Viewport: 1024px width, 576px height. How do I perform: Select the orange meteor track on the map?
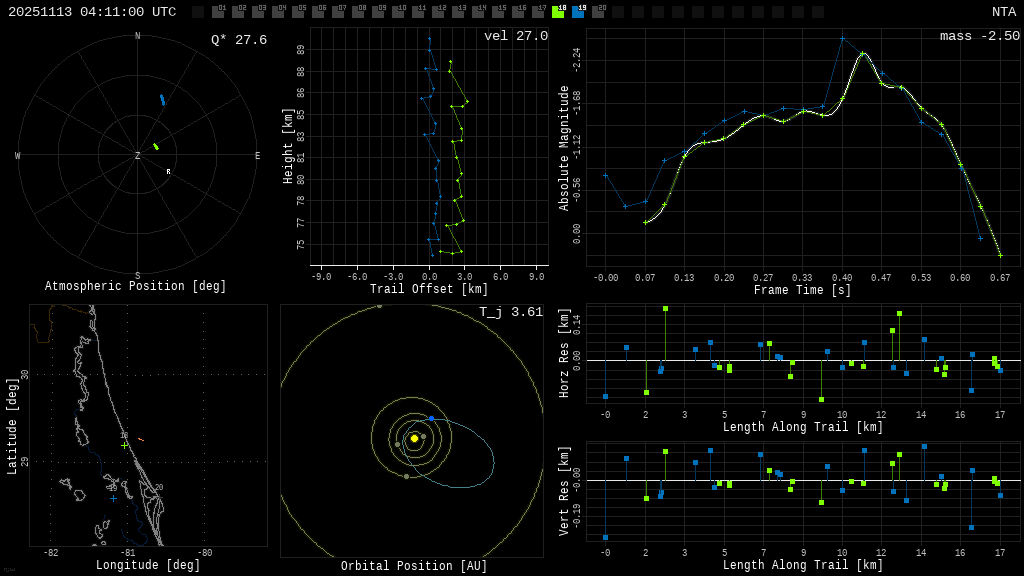coord(141,440)
